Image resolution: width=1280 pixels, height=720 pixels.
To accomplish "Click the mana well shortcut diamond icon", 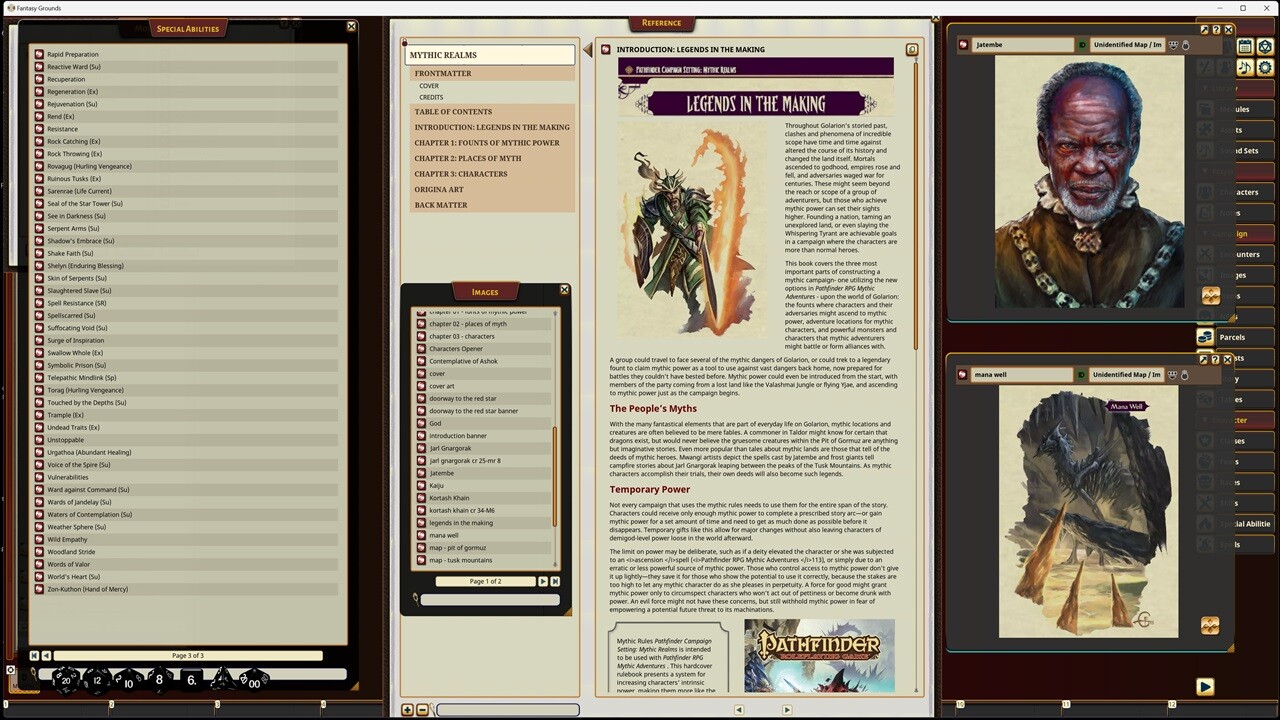I will (x=1210, y=625).
